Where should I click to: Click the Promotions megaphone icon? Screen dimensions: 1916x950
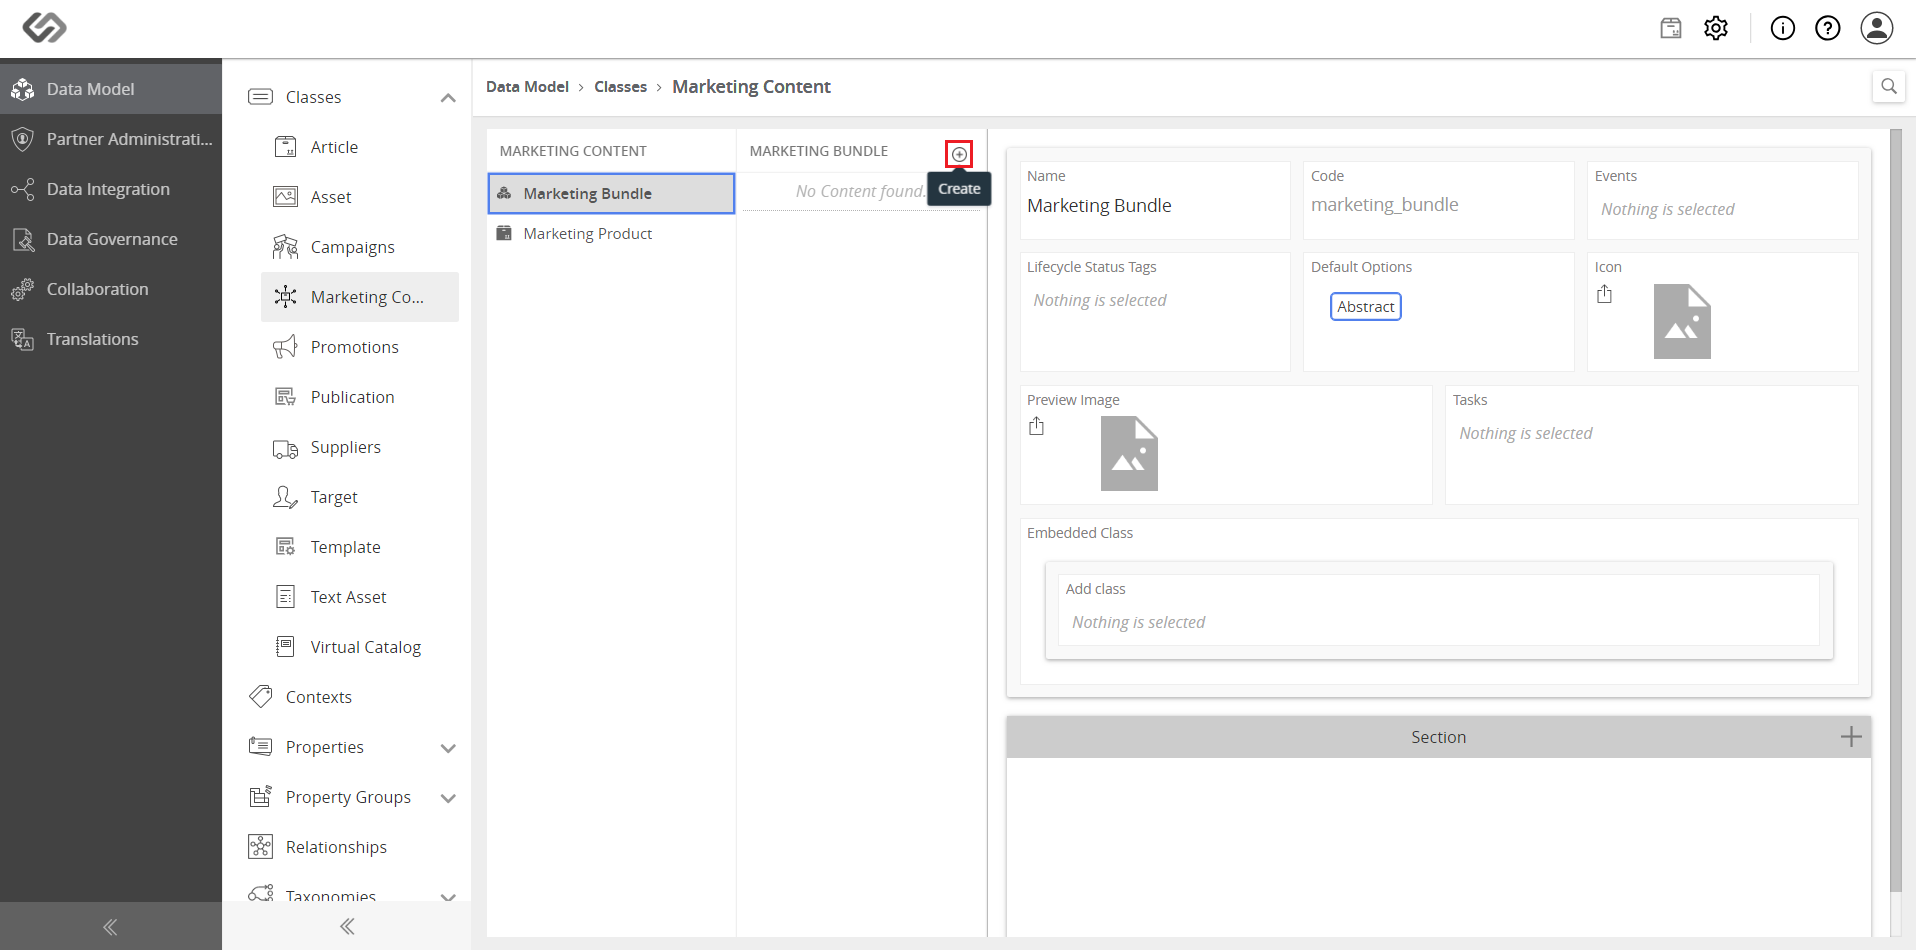pos(286,347)
